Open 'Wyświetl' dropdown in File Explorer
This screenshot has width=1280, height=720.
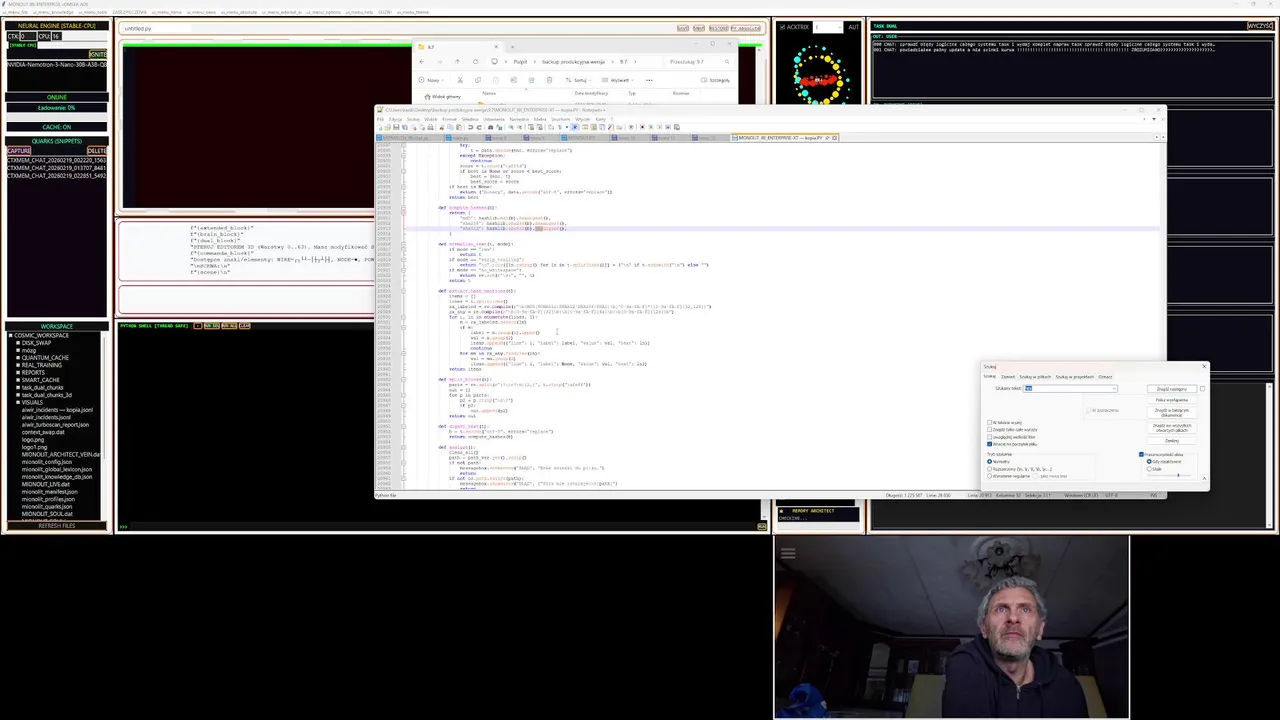(617, 80)
